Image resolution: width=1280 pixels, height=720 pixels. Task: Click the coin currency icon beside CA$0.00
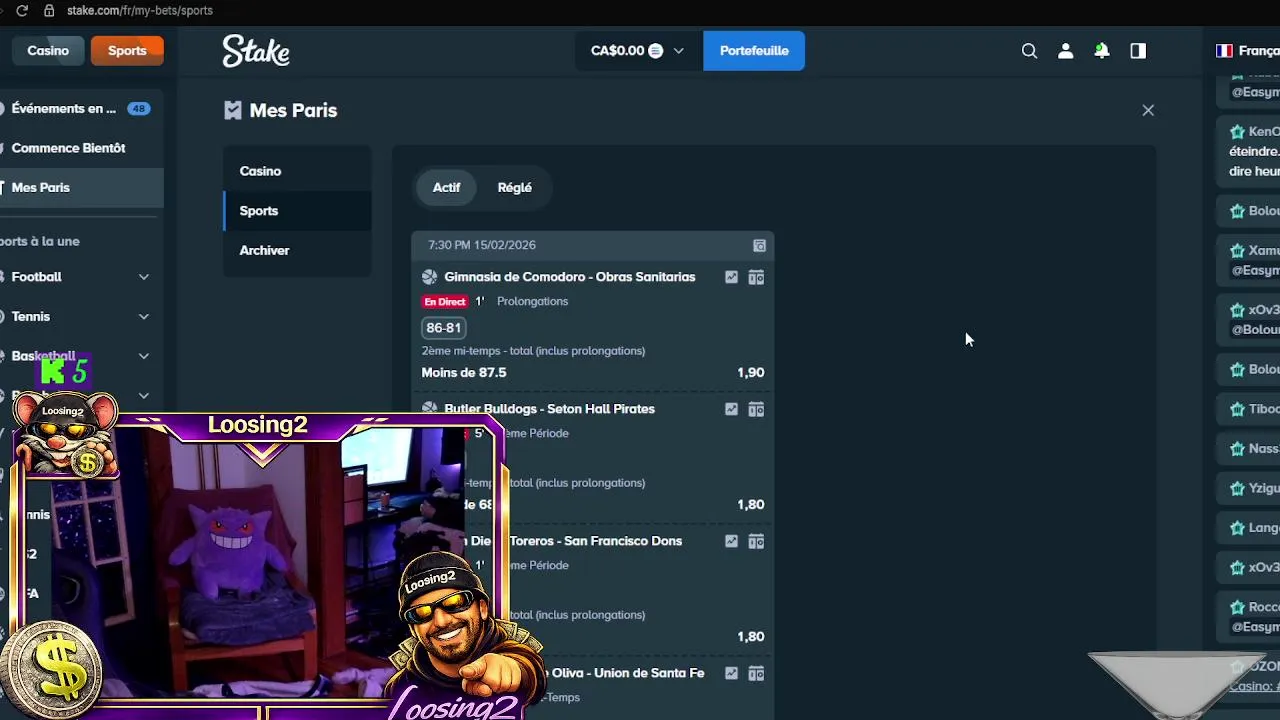tap(656, 51)
